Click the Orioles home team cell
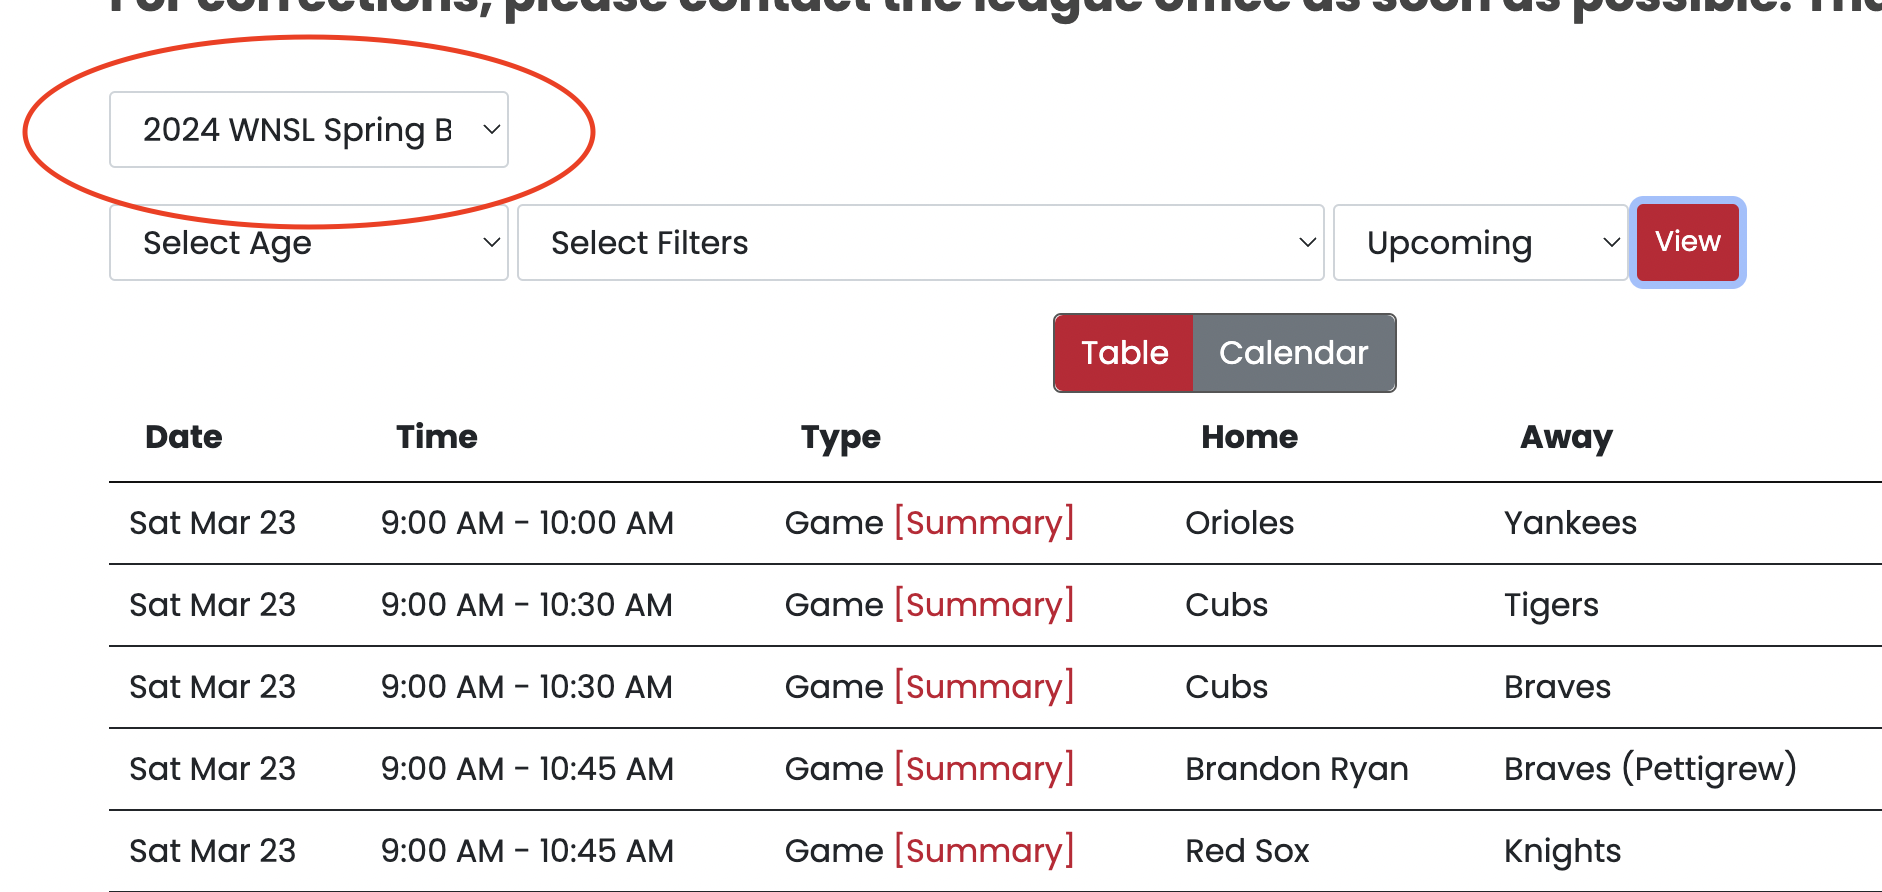 tap(1239, 523)
